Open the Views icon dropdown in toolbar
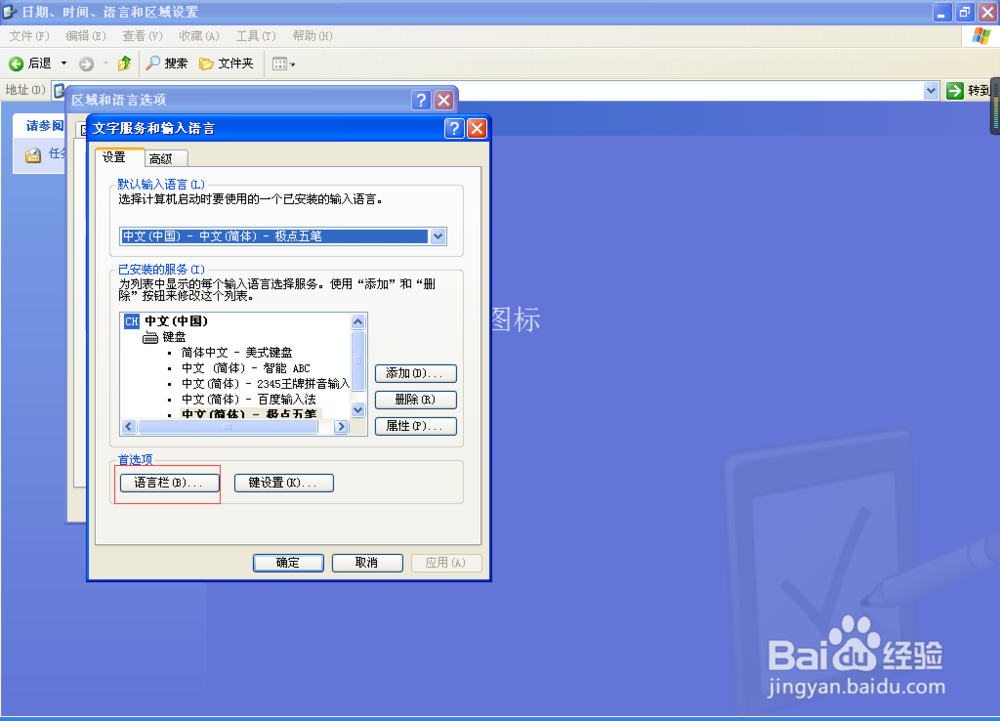The image size is (1000, 721). coord(283,64)
